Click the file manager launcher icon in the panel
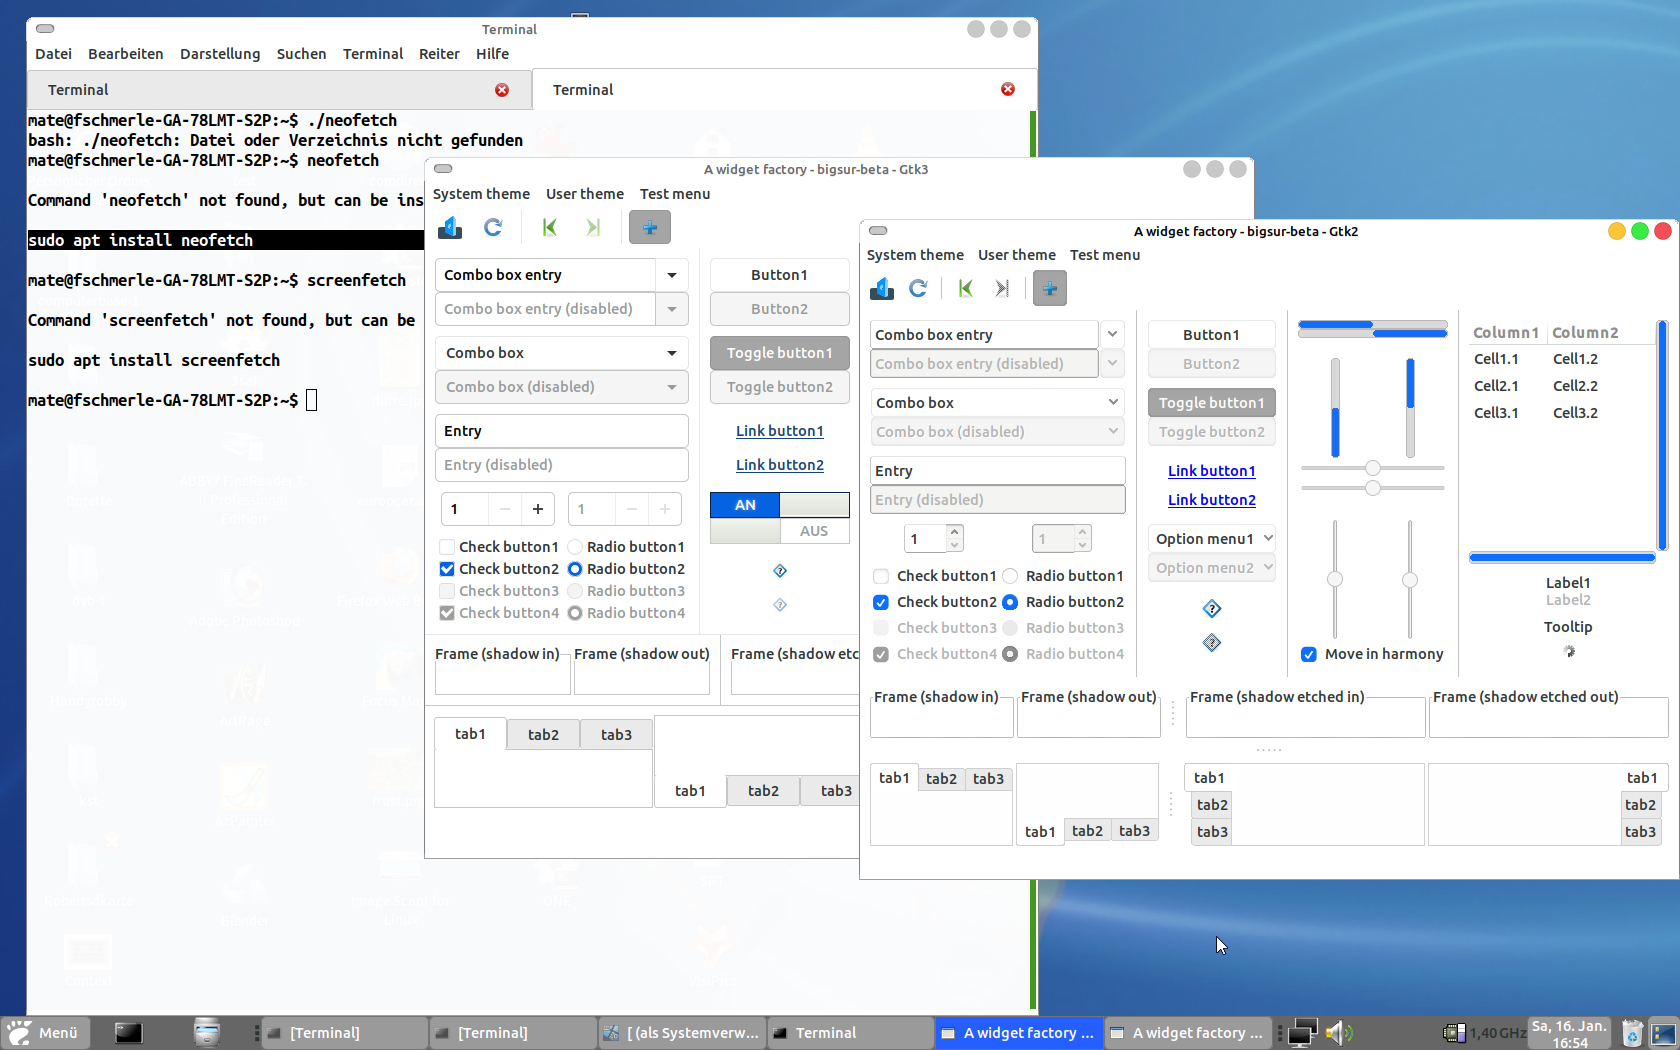 point(207,1033)
